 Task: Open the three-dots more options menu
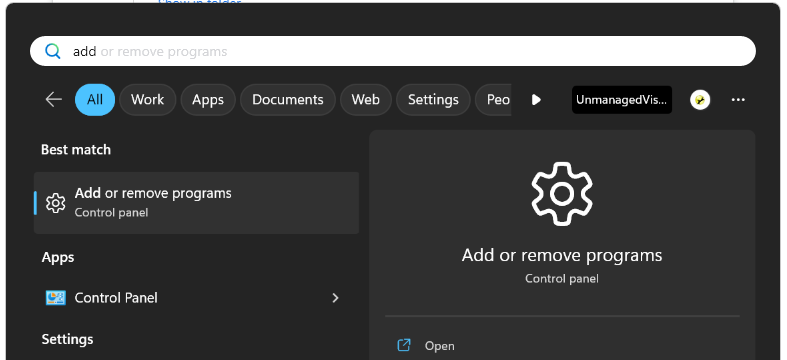tap(738, 100)
